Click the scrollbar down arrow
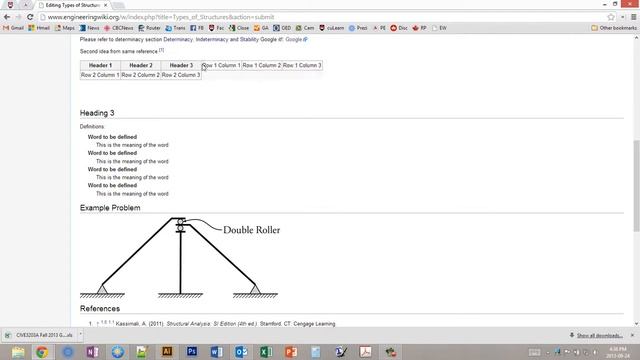The width and height of the screenshot is (640, 360). tap(636, 324)
